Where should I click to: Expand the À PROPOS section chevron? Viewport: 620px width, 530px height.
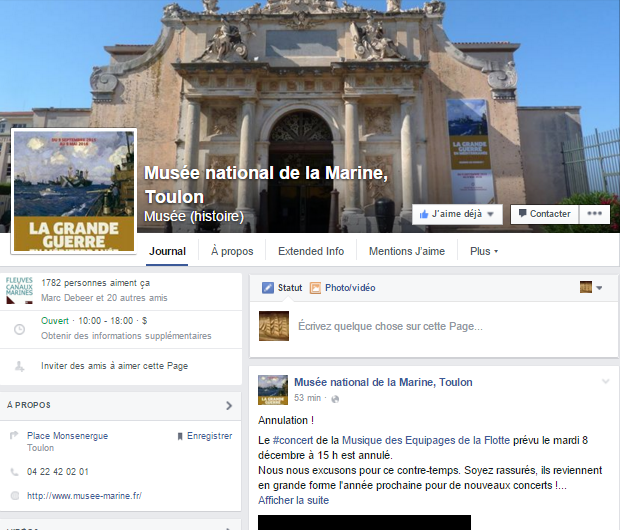coord(229,405)
